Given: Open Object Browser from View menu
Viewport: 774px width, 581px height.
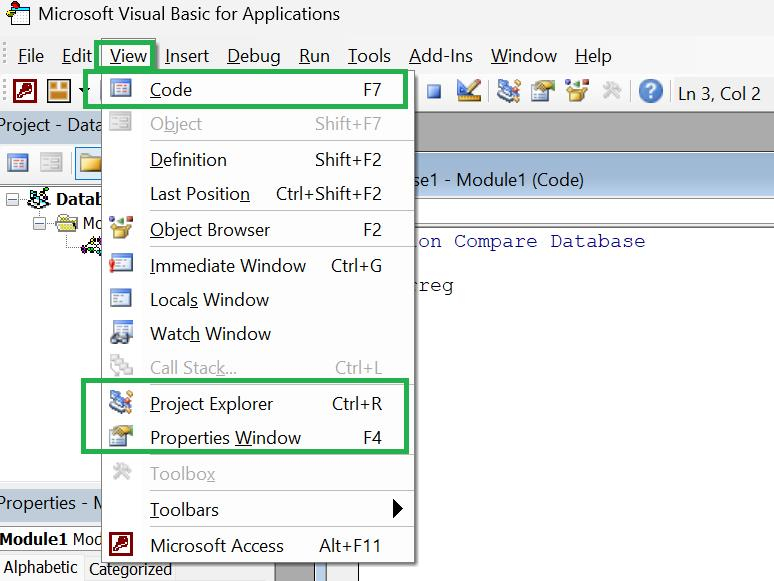Looking at the screenshot, I should point(258,230).
